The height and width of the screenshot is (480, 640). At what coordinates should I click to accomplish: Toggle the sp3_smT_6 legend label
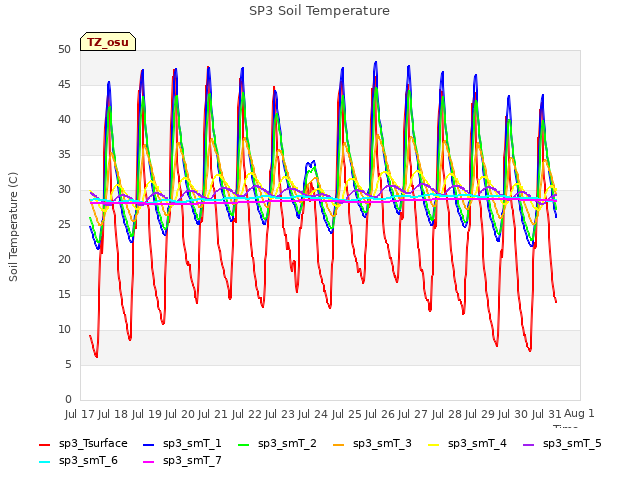click(88, 460)
